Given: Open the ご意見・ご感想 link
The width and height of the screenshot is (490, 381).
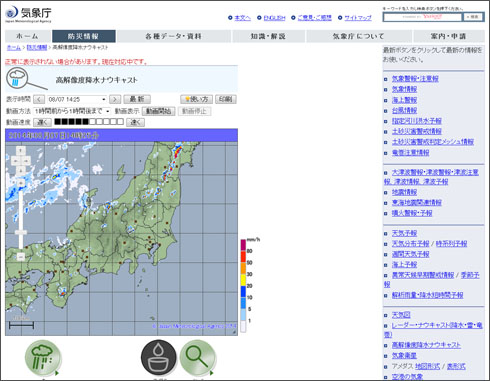Looking at the screenshot, I should 314,18.
